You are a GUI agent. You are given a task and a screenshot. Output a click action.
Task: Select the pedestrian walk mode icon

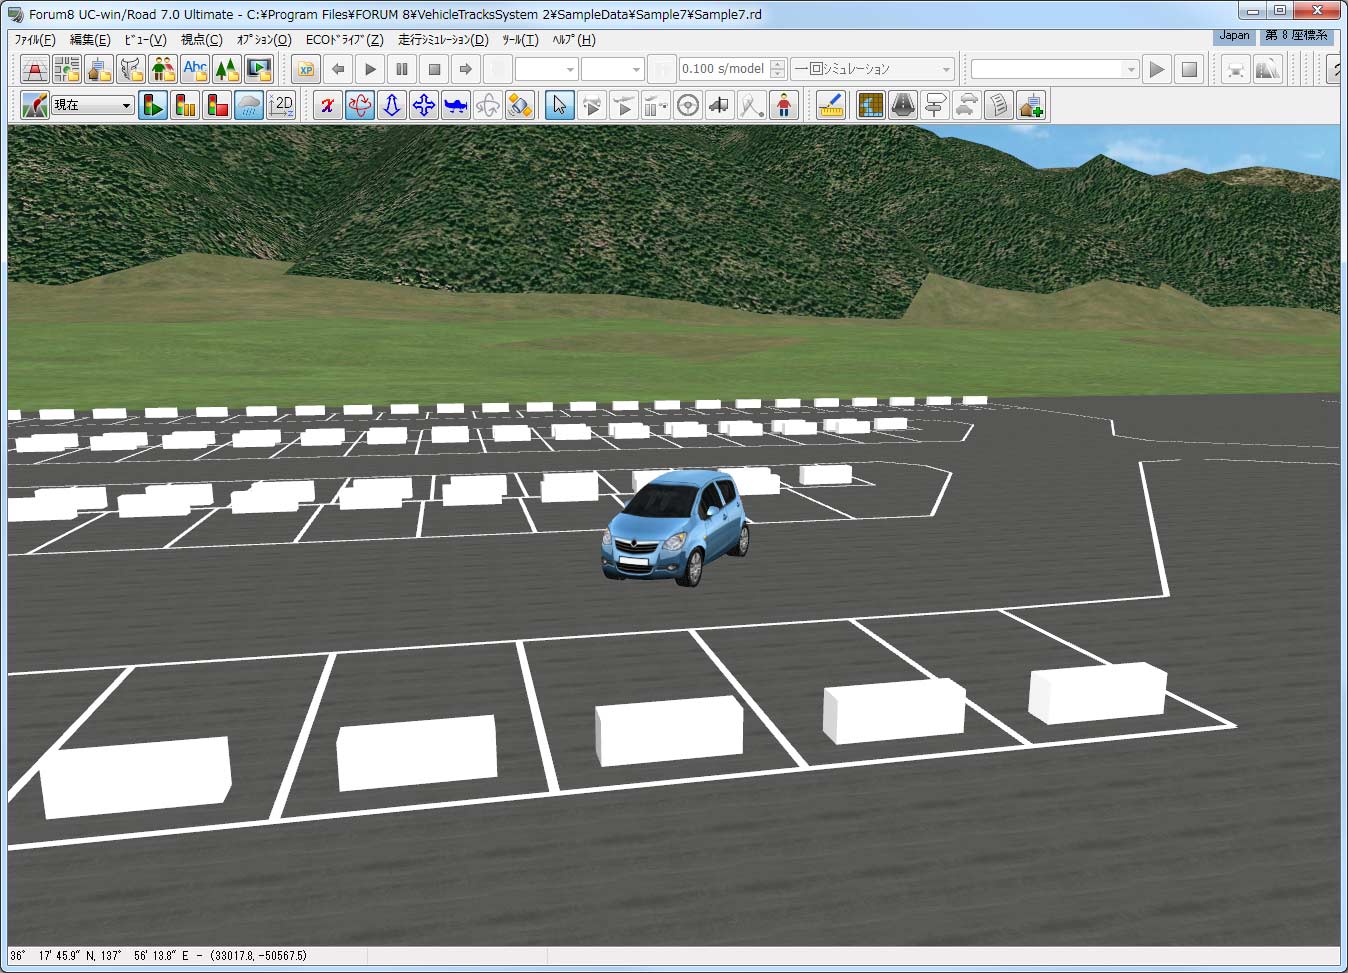click(784, 105)
